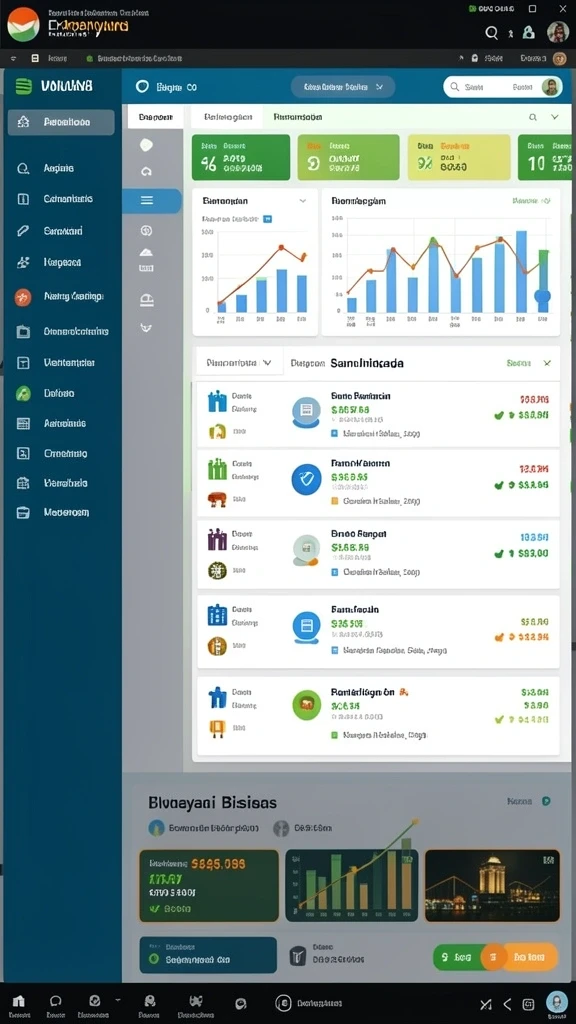Open the blue shield checkmark icon in the list
The image size is (576, 1024).
pyautogui.click(x=306, y=480)
